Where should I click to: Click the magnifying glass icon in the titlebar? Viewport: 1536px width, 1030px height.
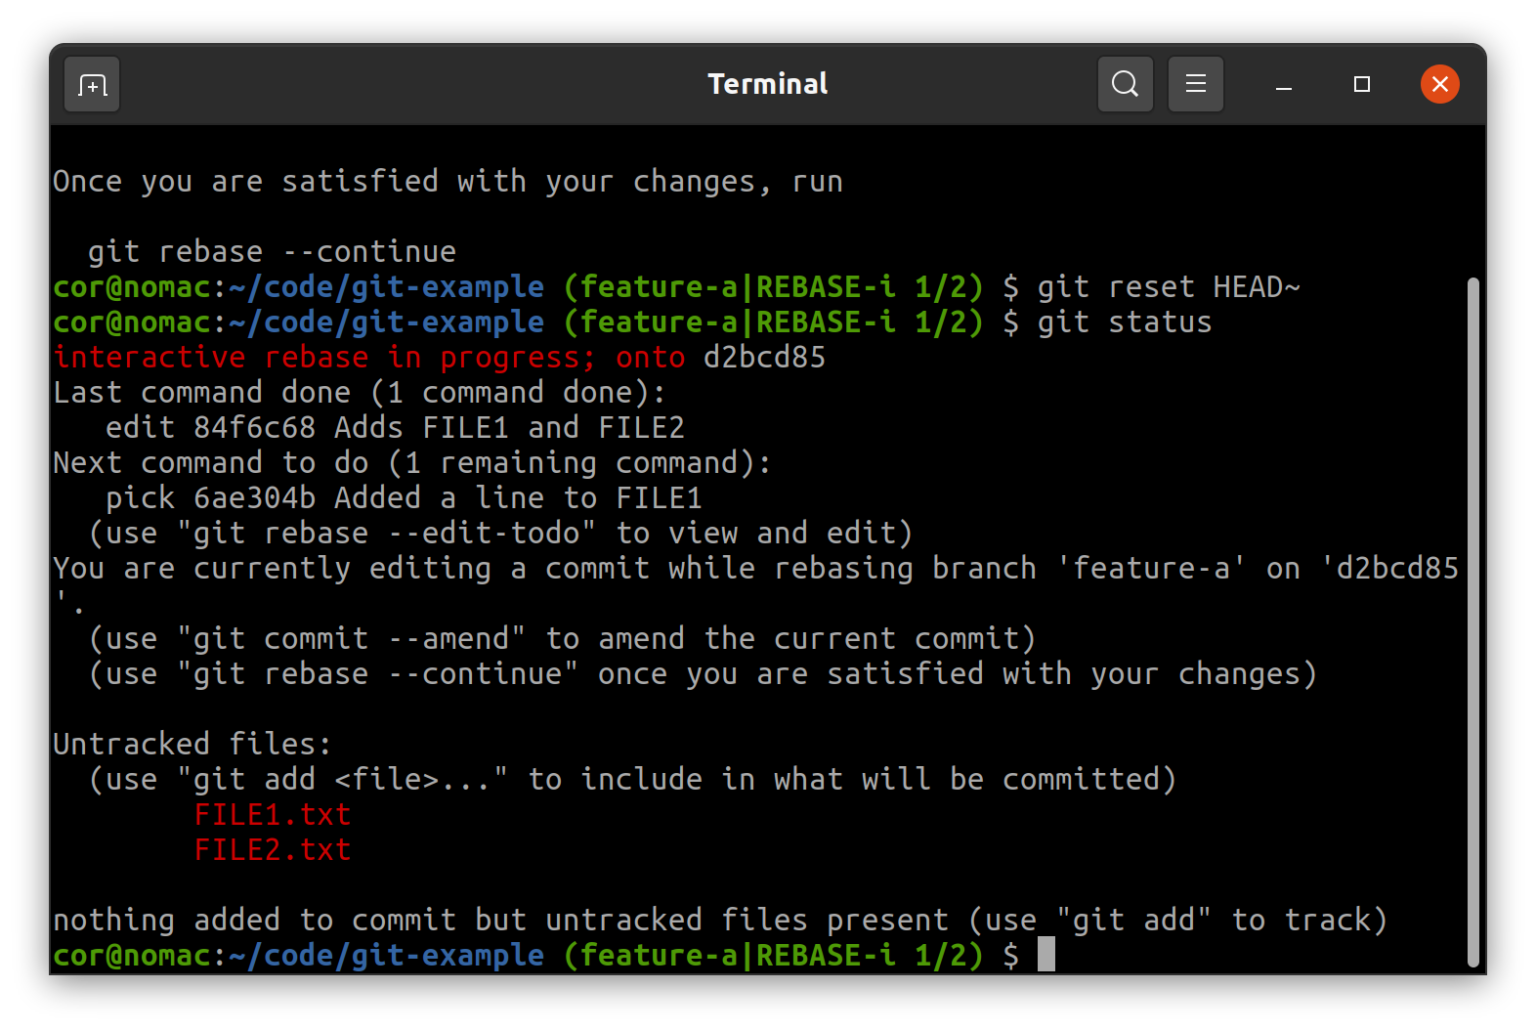click(x=1124, y=84)
